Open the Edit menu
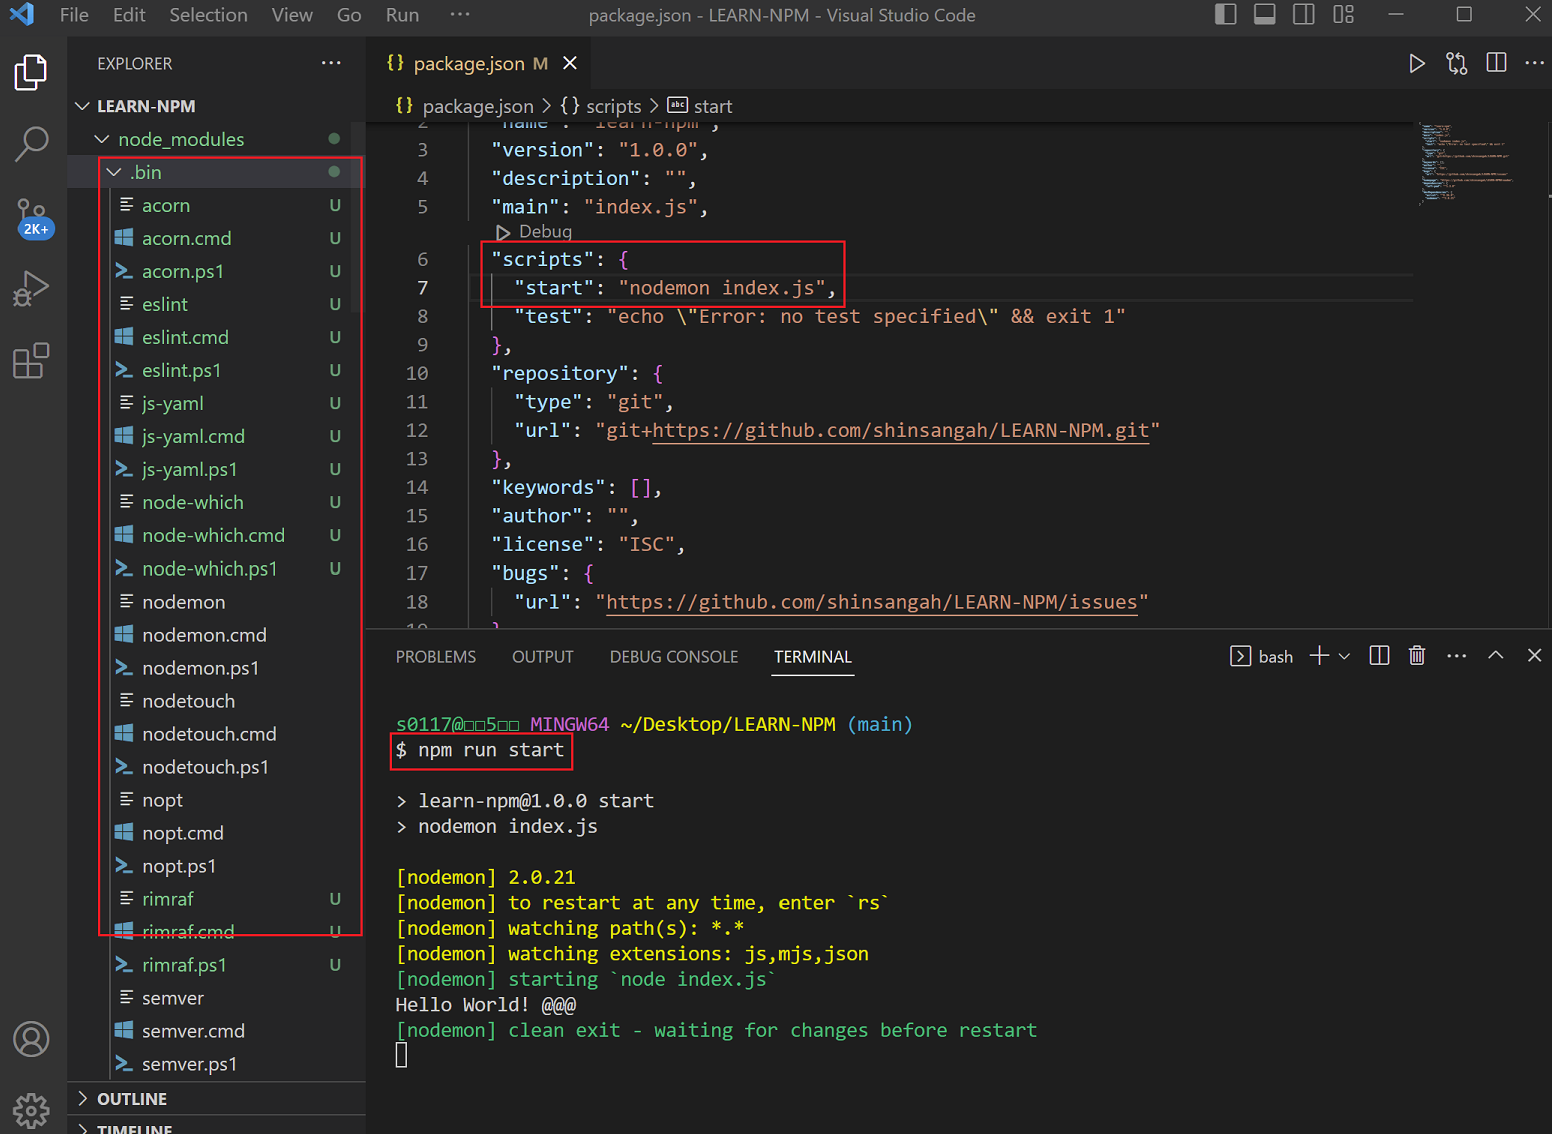 (129, 15)
